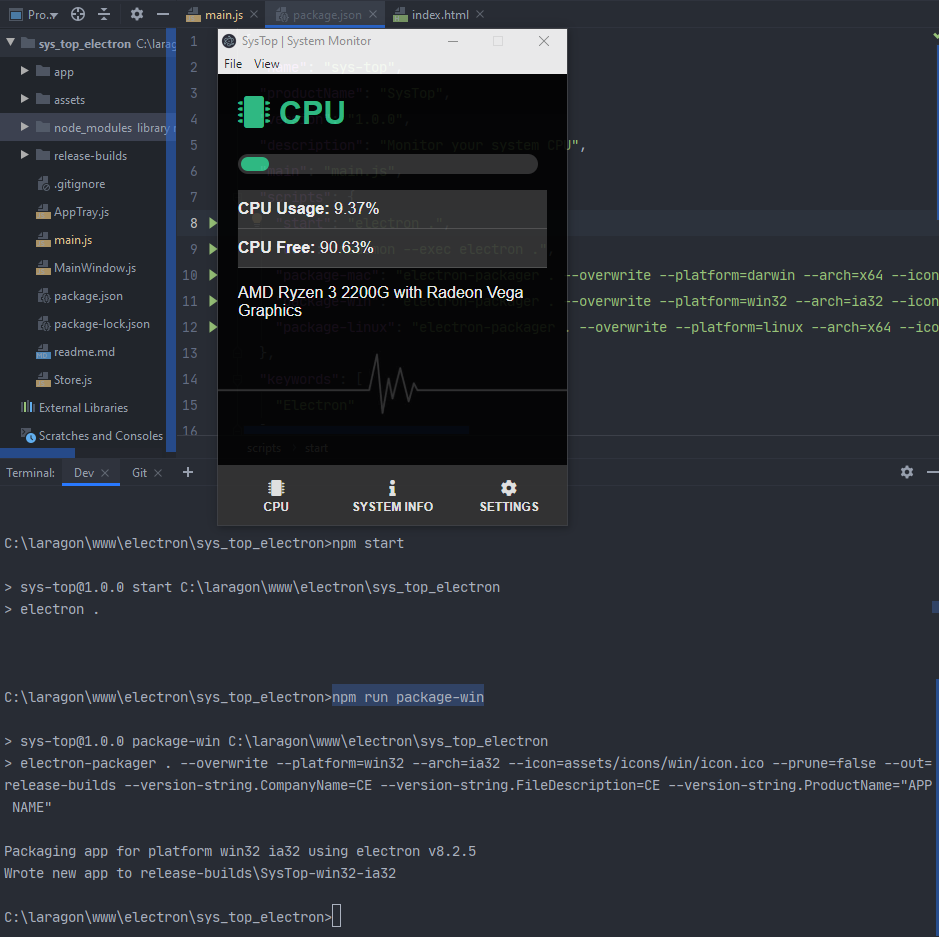Click the locate-file crosshair icon
Image resolution: width=939 pixels, height=937 pixels.
pyautogui.click(x=78, y=14)
